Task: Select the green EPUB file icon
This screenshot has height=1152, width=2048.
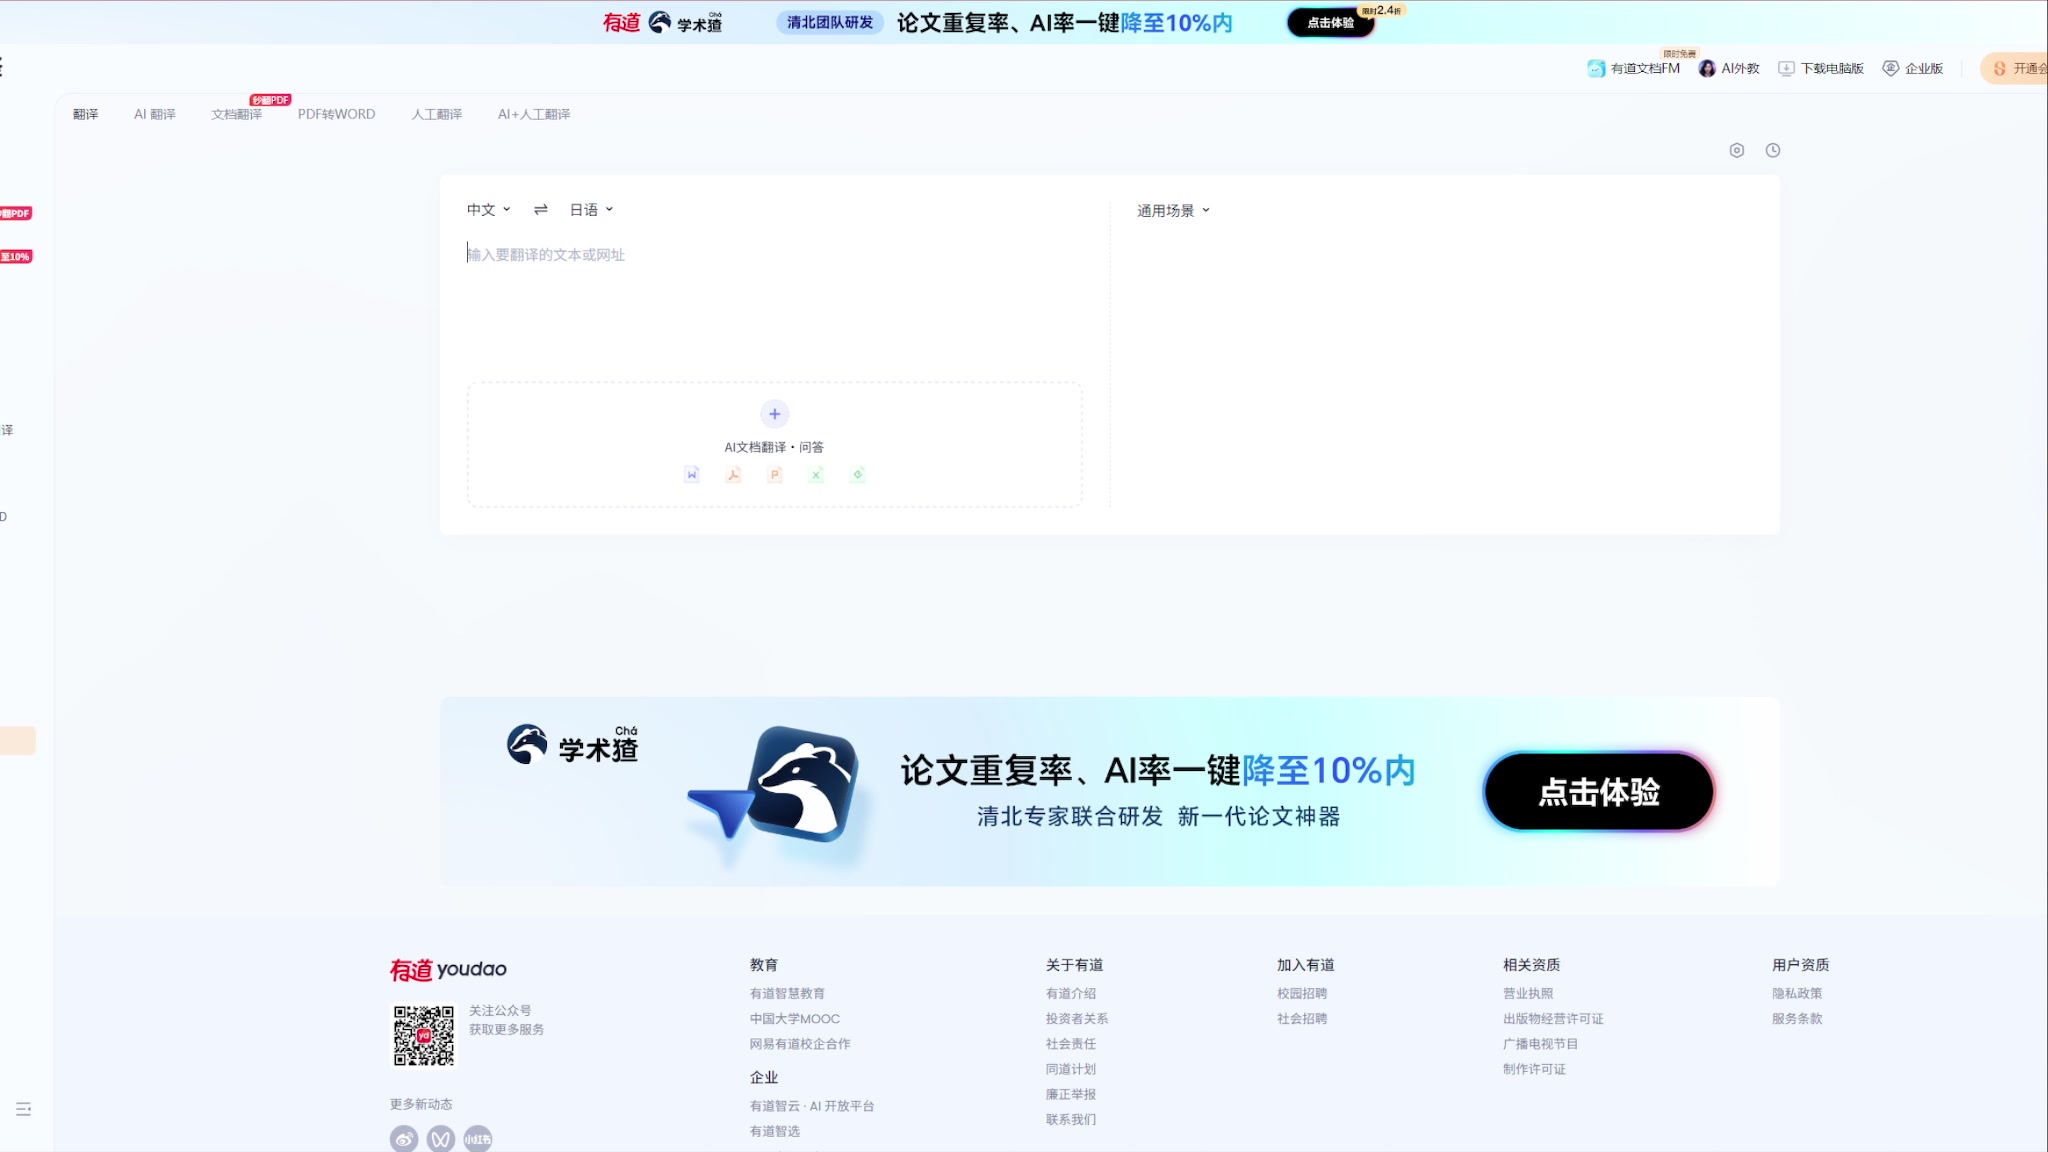Action: (x=857, y=474)
